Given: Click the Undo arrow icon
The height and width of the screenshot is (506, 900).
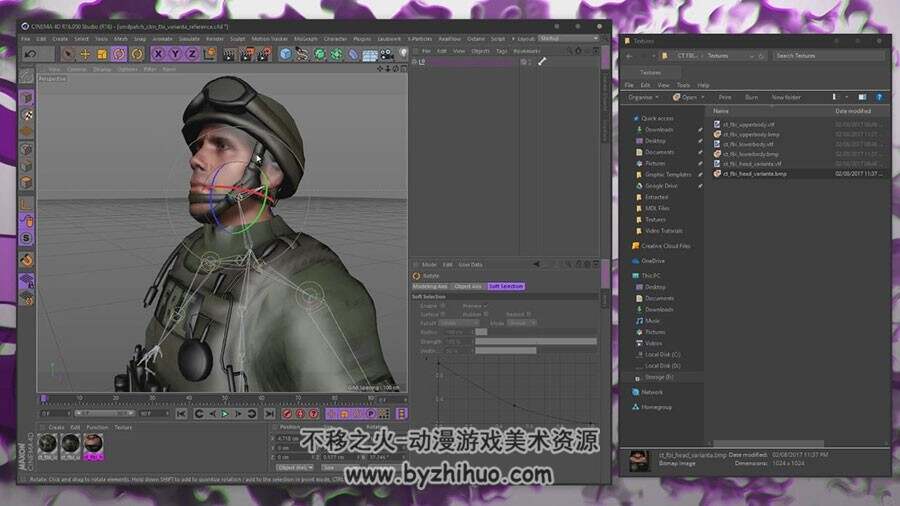Looking at the screenshot, I should coord(30,54).
